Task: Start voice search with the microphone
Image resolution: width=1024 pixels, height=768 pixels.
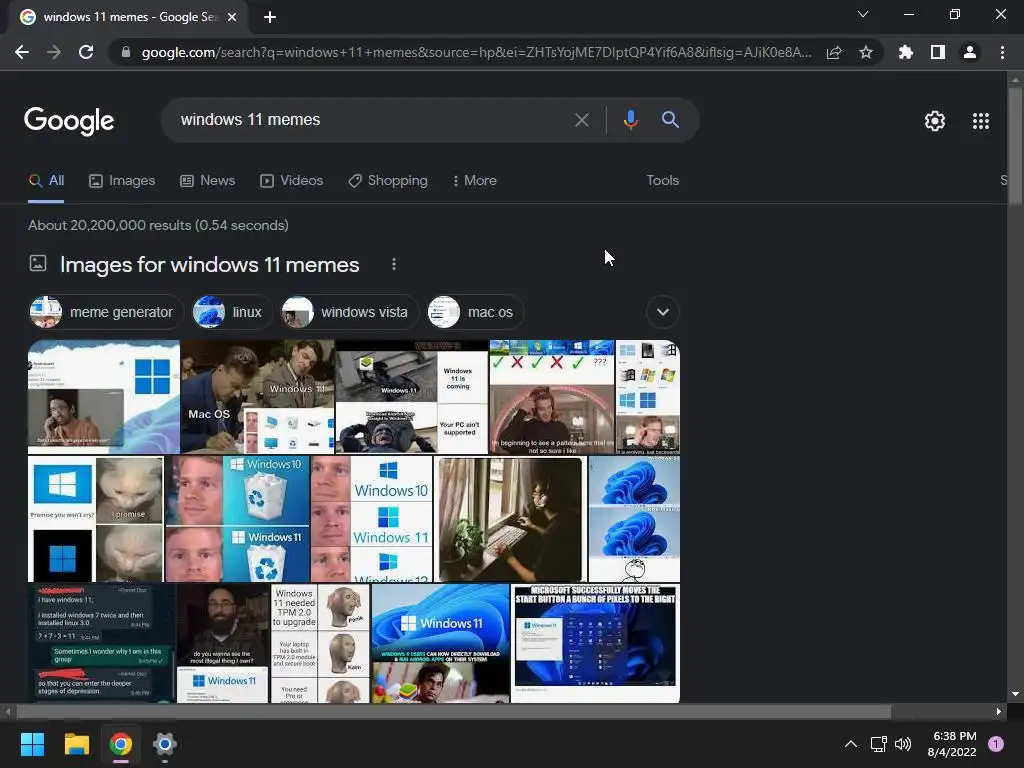Action: coord(630,120)
